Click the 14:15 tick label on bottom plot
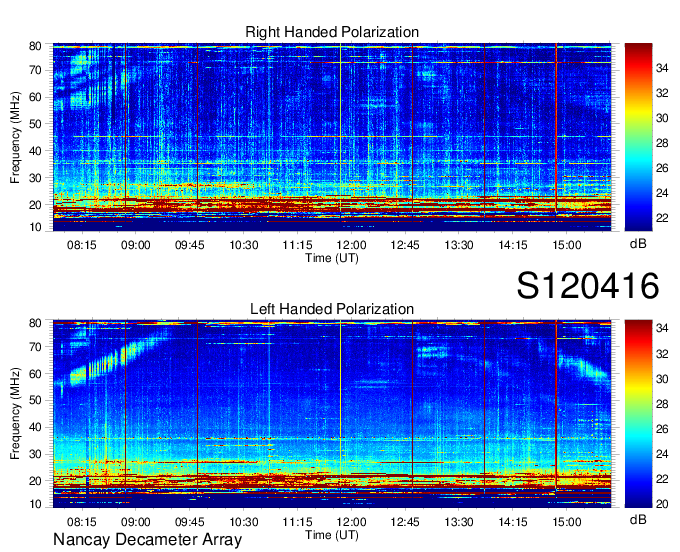The image size is (680, 552). coord(513,522)
